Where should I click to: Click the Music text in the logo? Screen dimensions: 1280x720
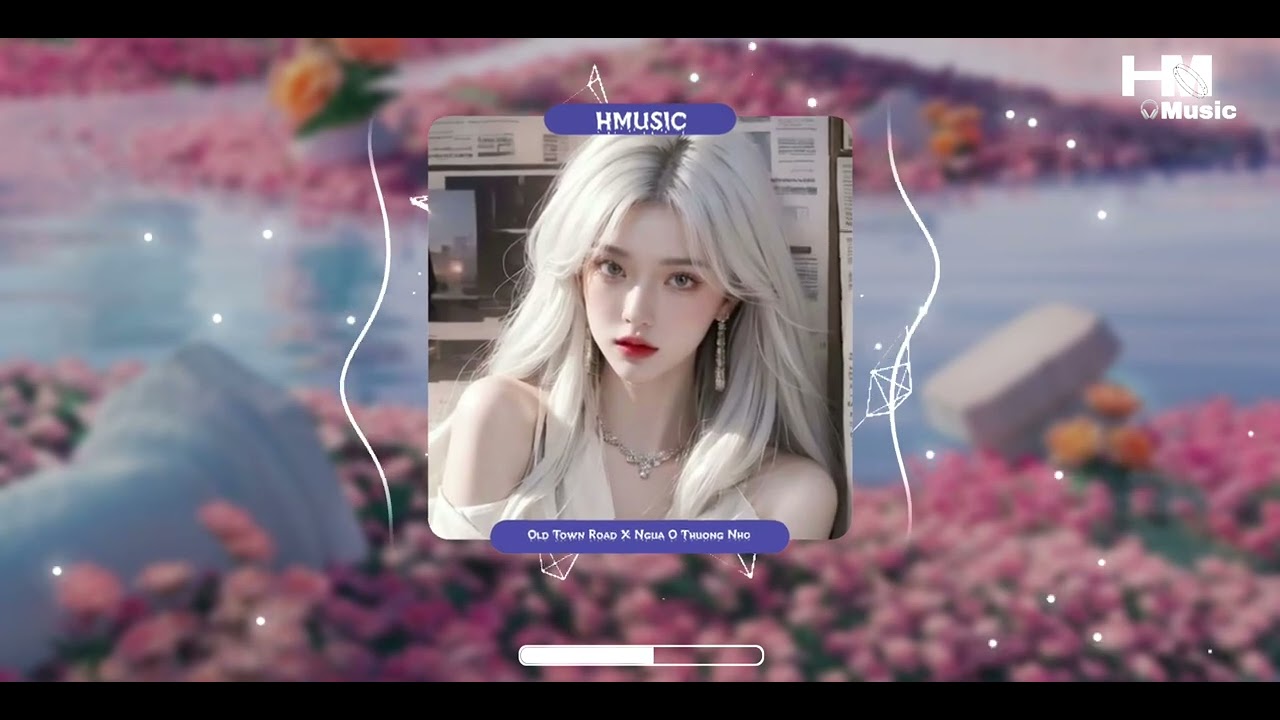pyautogui.click(x=1199, y=110)
